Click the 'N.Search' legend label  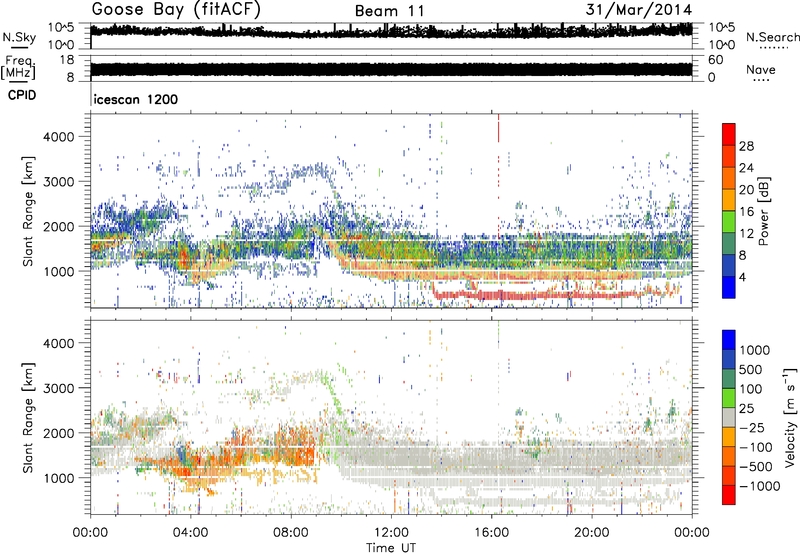(x=773, y=37)
